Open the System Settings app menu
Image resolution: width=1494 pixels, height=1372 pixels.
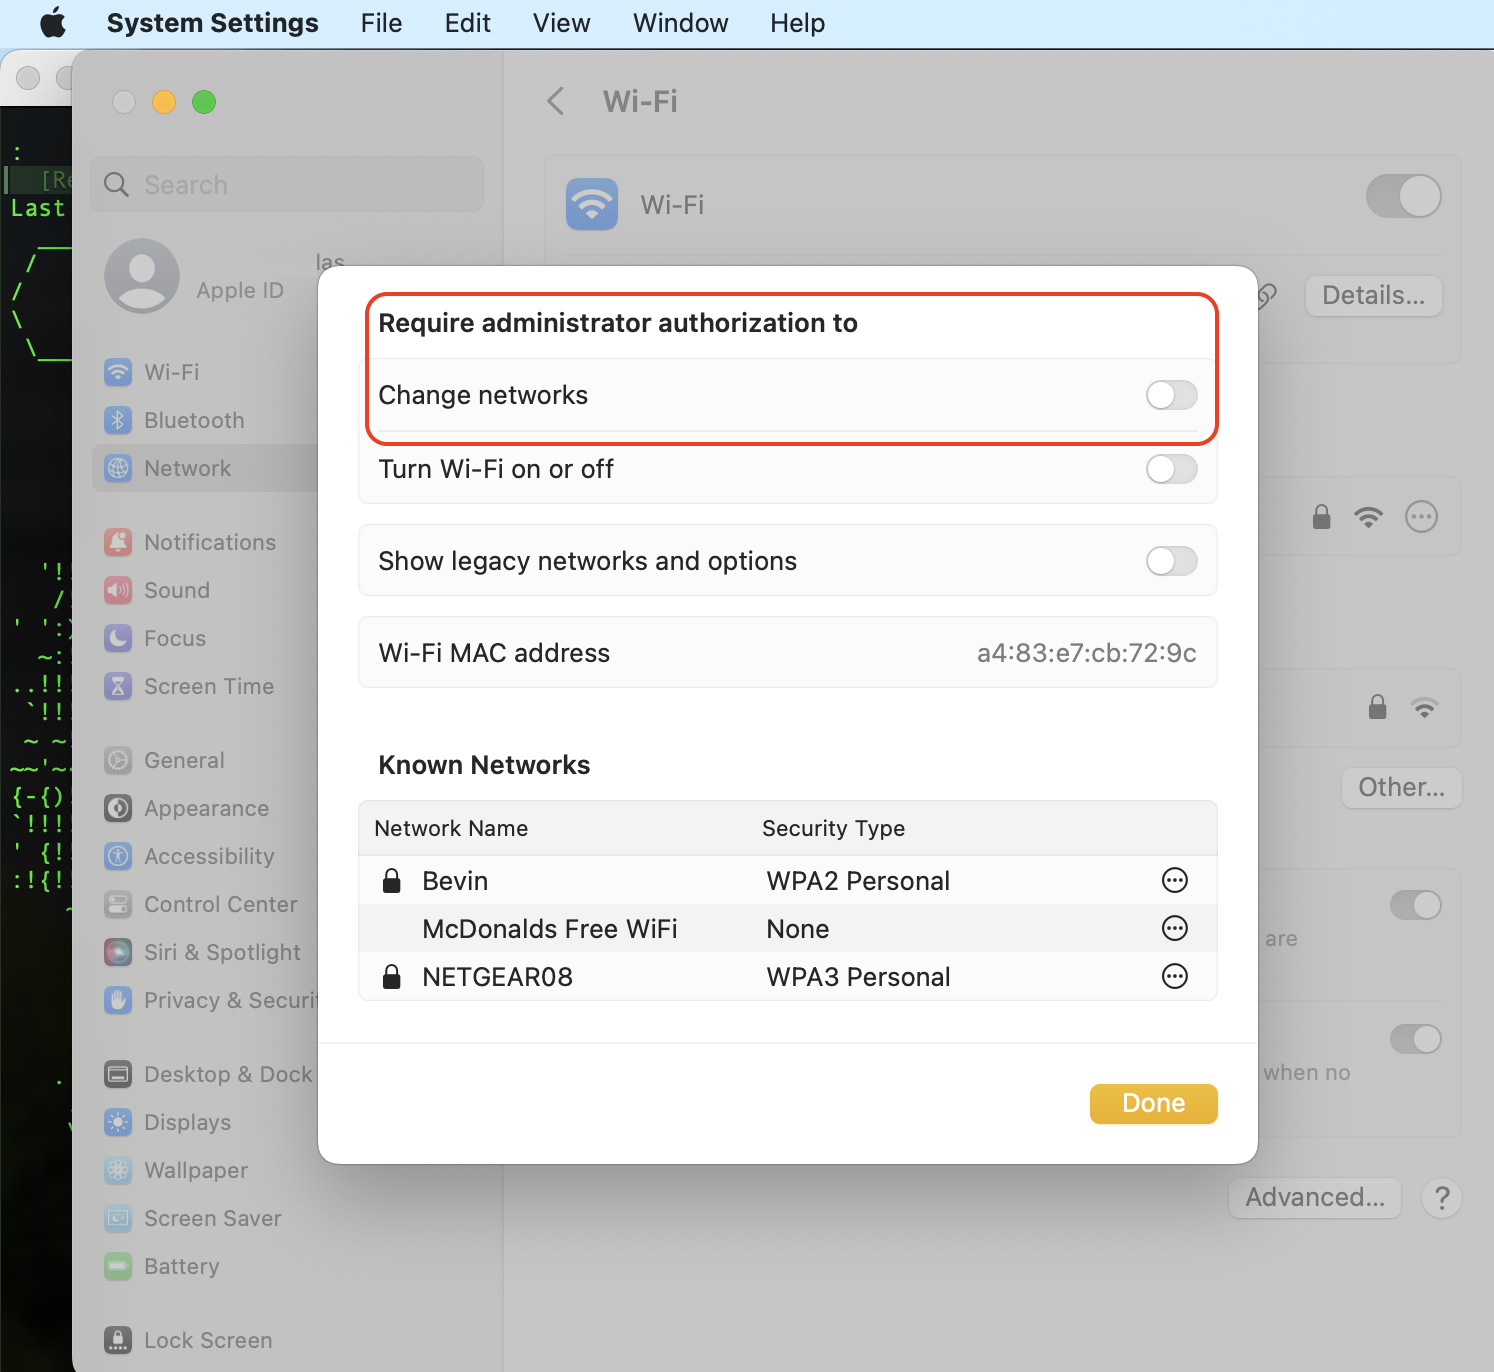point(212,23)
